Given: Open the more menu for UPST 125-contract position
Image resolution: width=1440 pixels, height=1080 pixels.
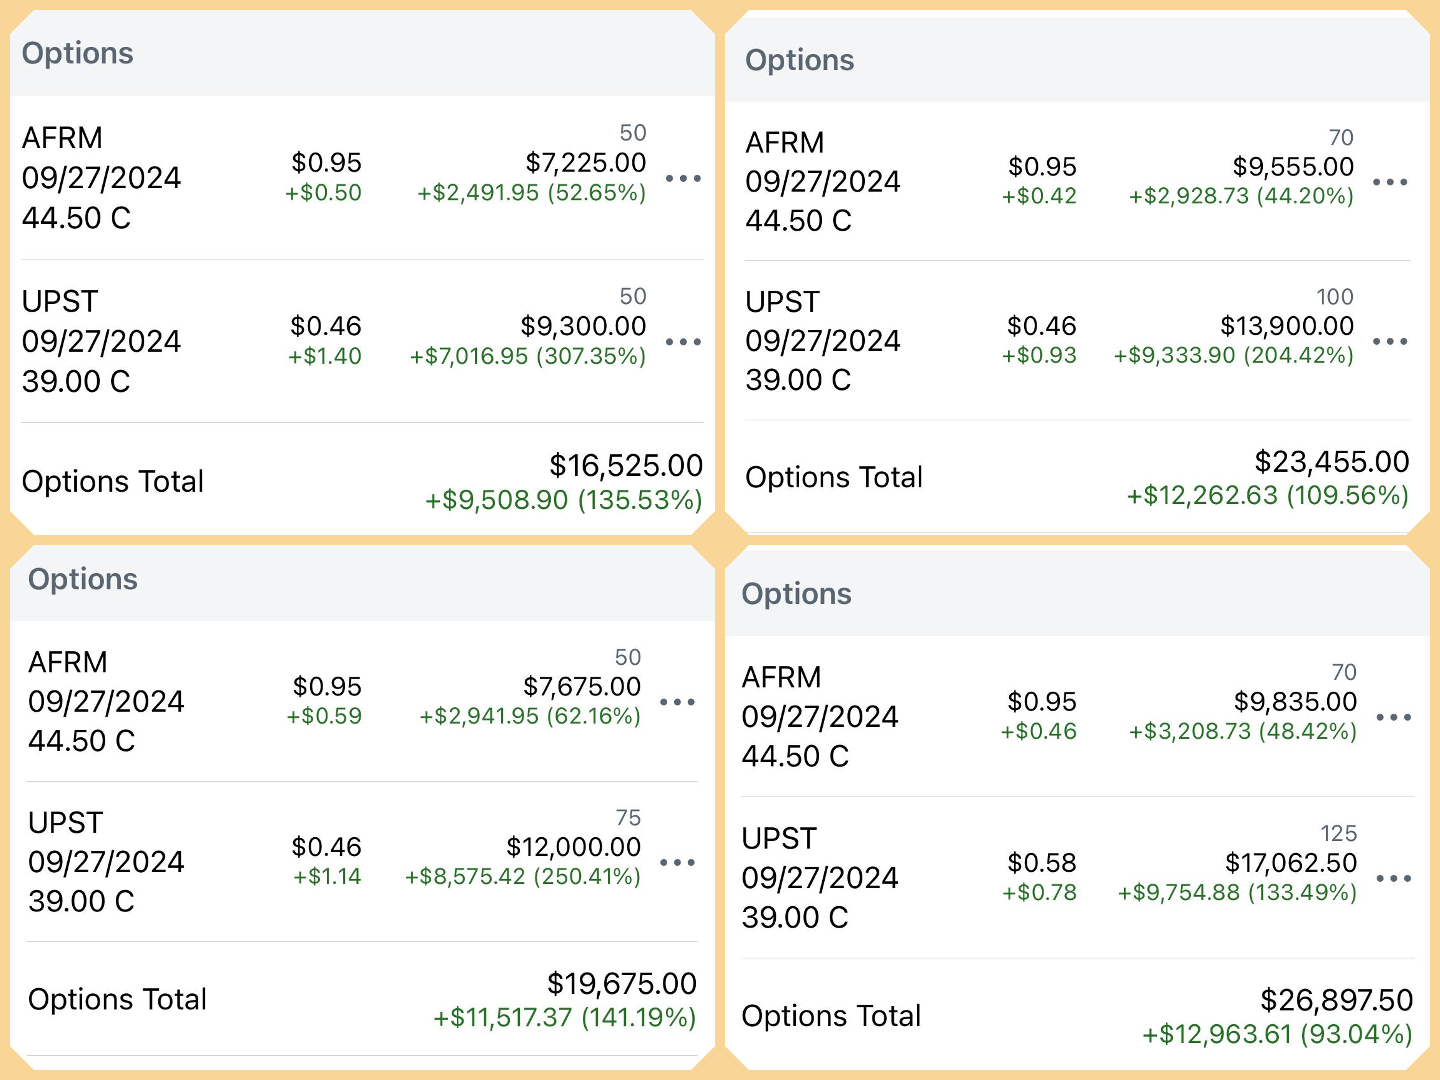Looking at the screenshot, I should point(1394,878).
